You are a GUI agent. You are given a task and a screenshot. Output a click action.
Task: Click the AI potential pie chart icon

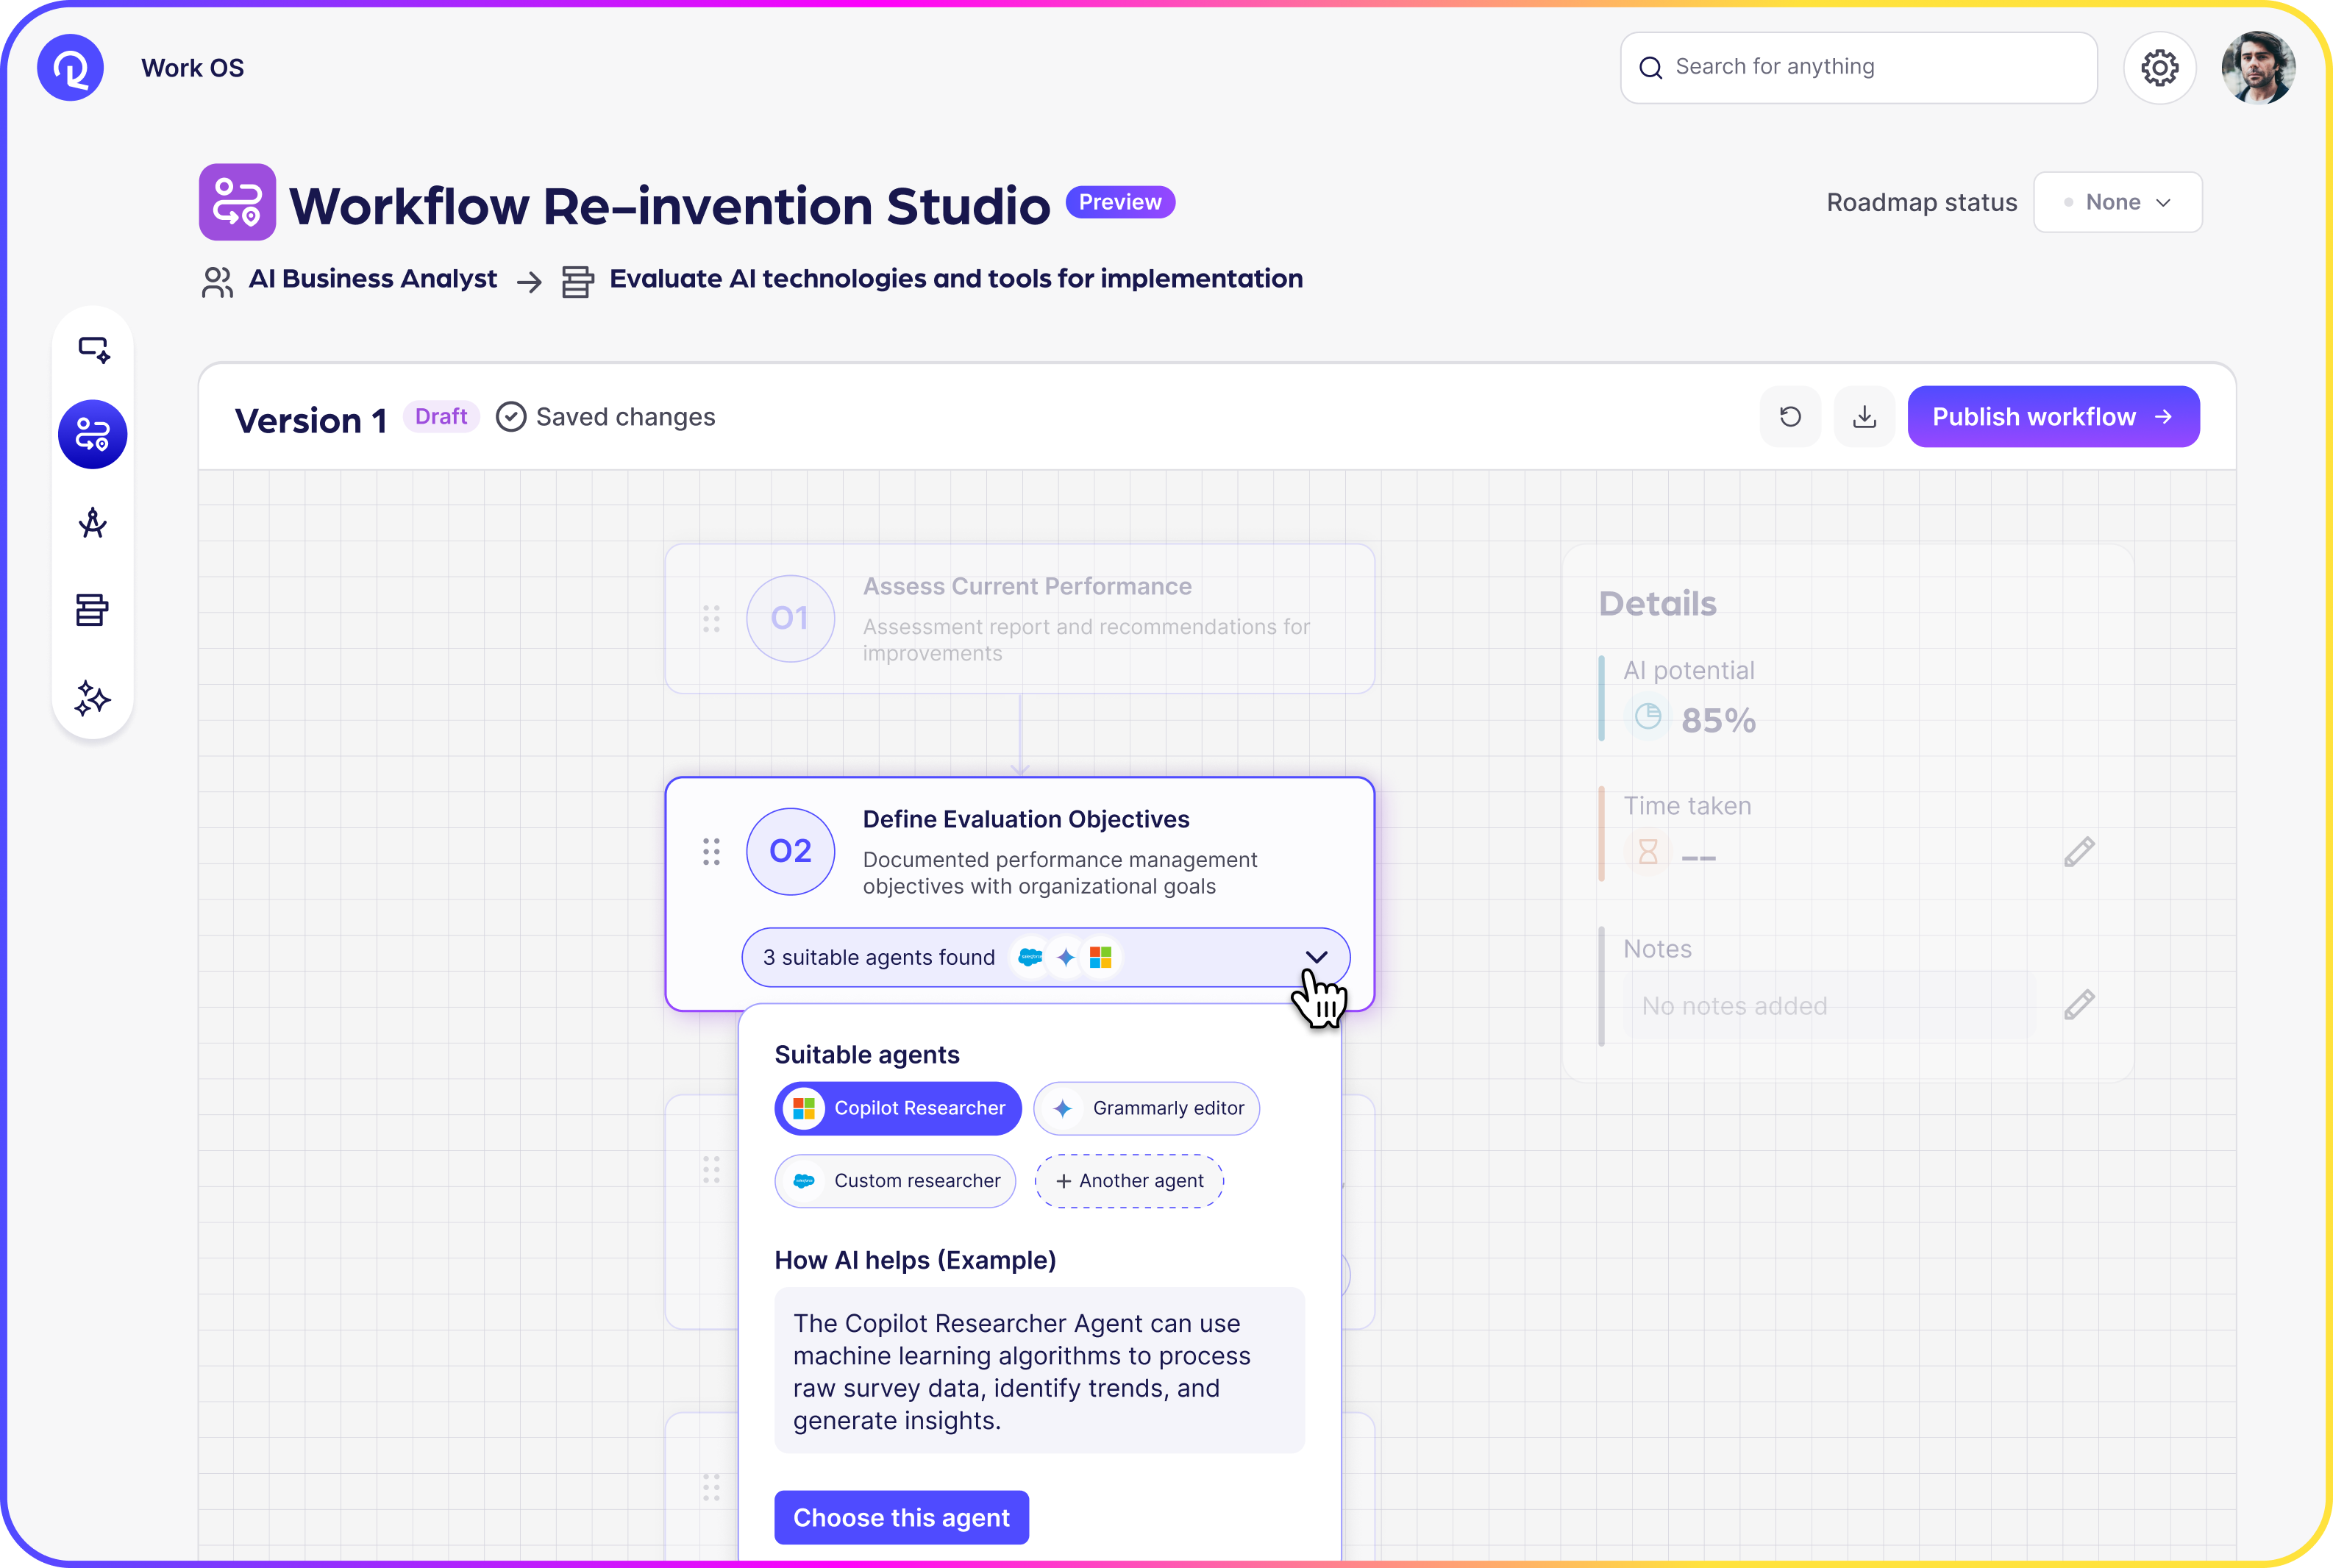pyautogui.click(x=1647, y=717)
